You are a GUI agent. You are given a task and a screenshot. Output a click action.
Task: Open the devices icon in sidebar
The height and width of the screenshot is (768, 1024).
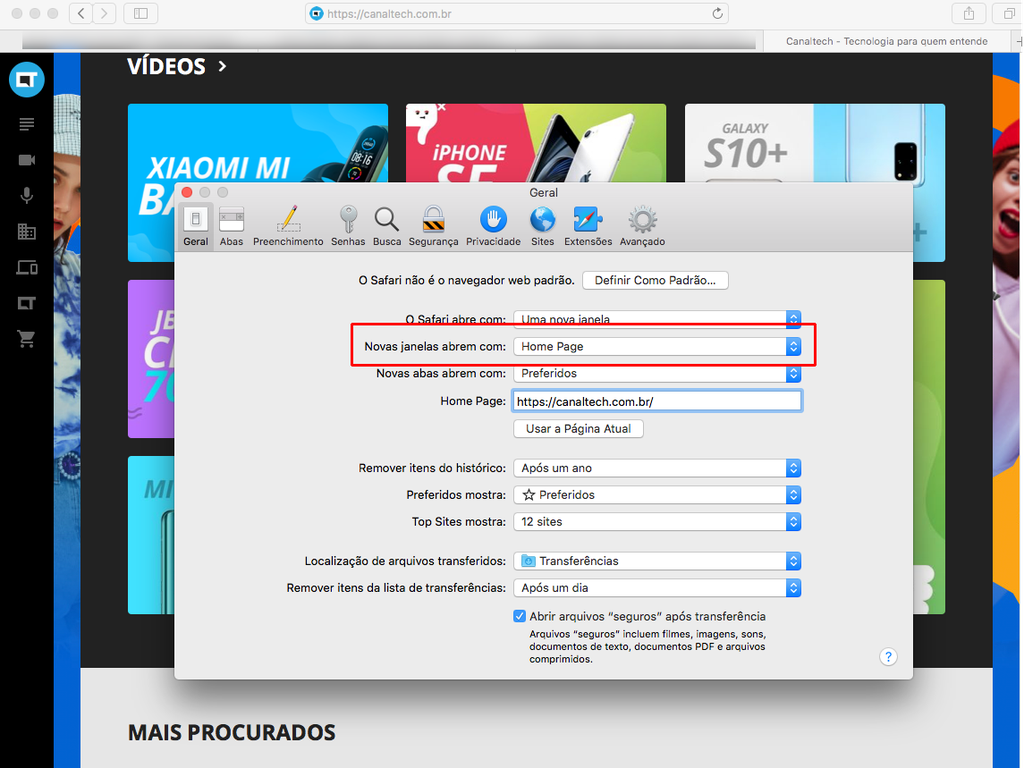coord(27,267)
